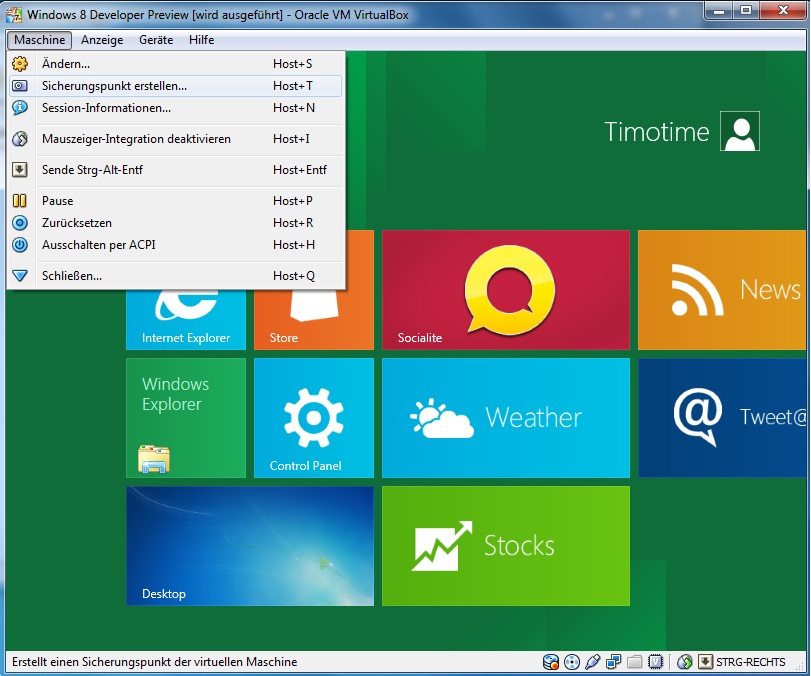The image size is (811, 676).
Task: Minimize the VirtualBox window
Action: click(719, 10)
